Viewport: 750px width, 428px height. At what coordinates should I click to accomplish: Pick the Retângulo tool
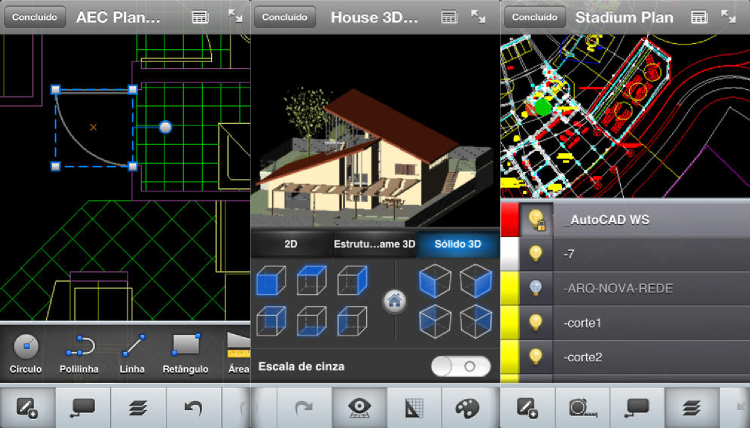[x=186, y=354]
